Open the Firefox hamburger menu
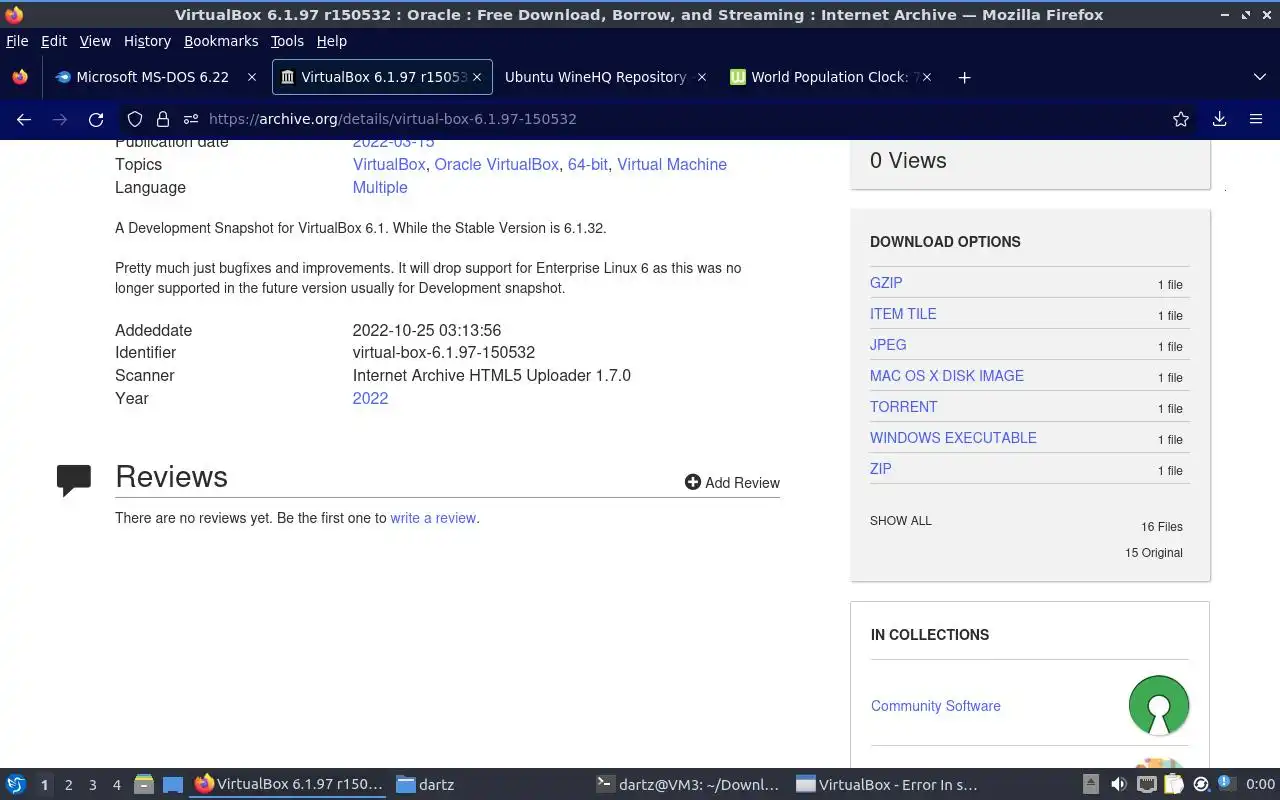1280x800 pixels. 1256,119
